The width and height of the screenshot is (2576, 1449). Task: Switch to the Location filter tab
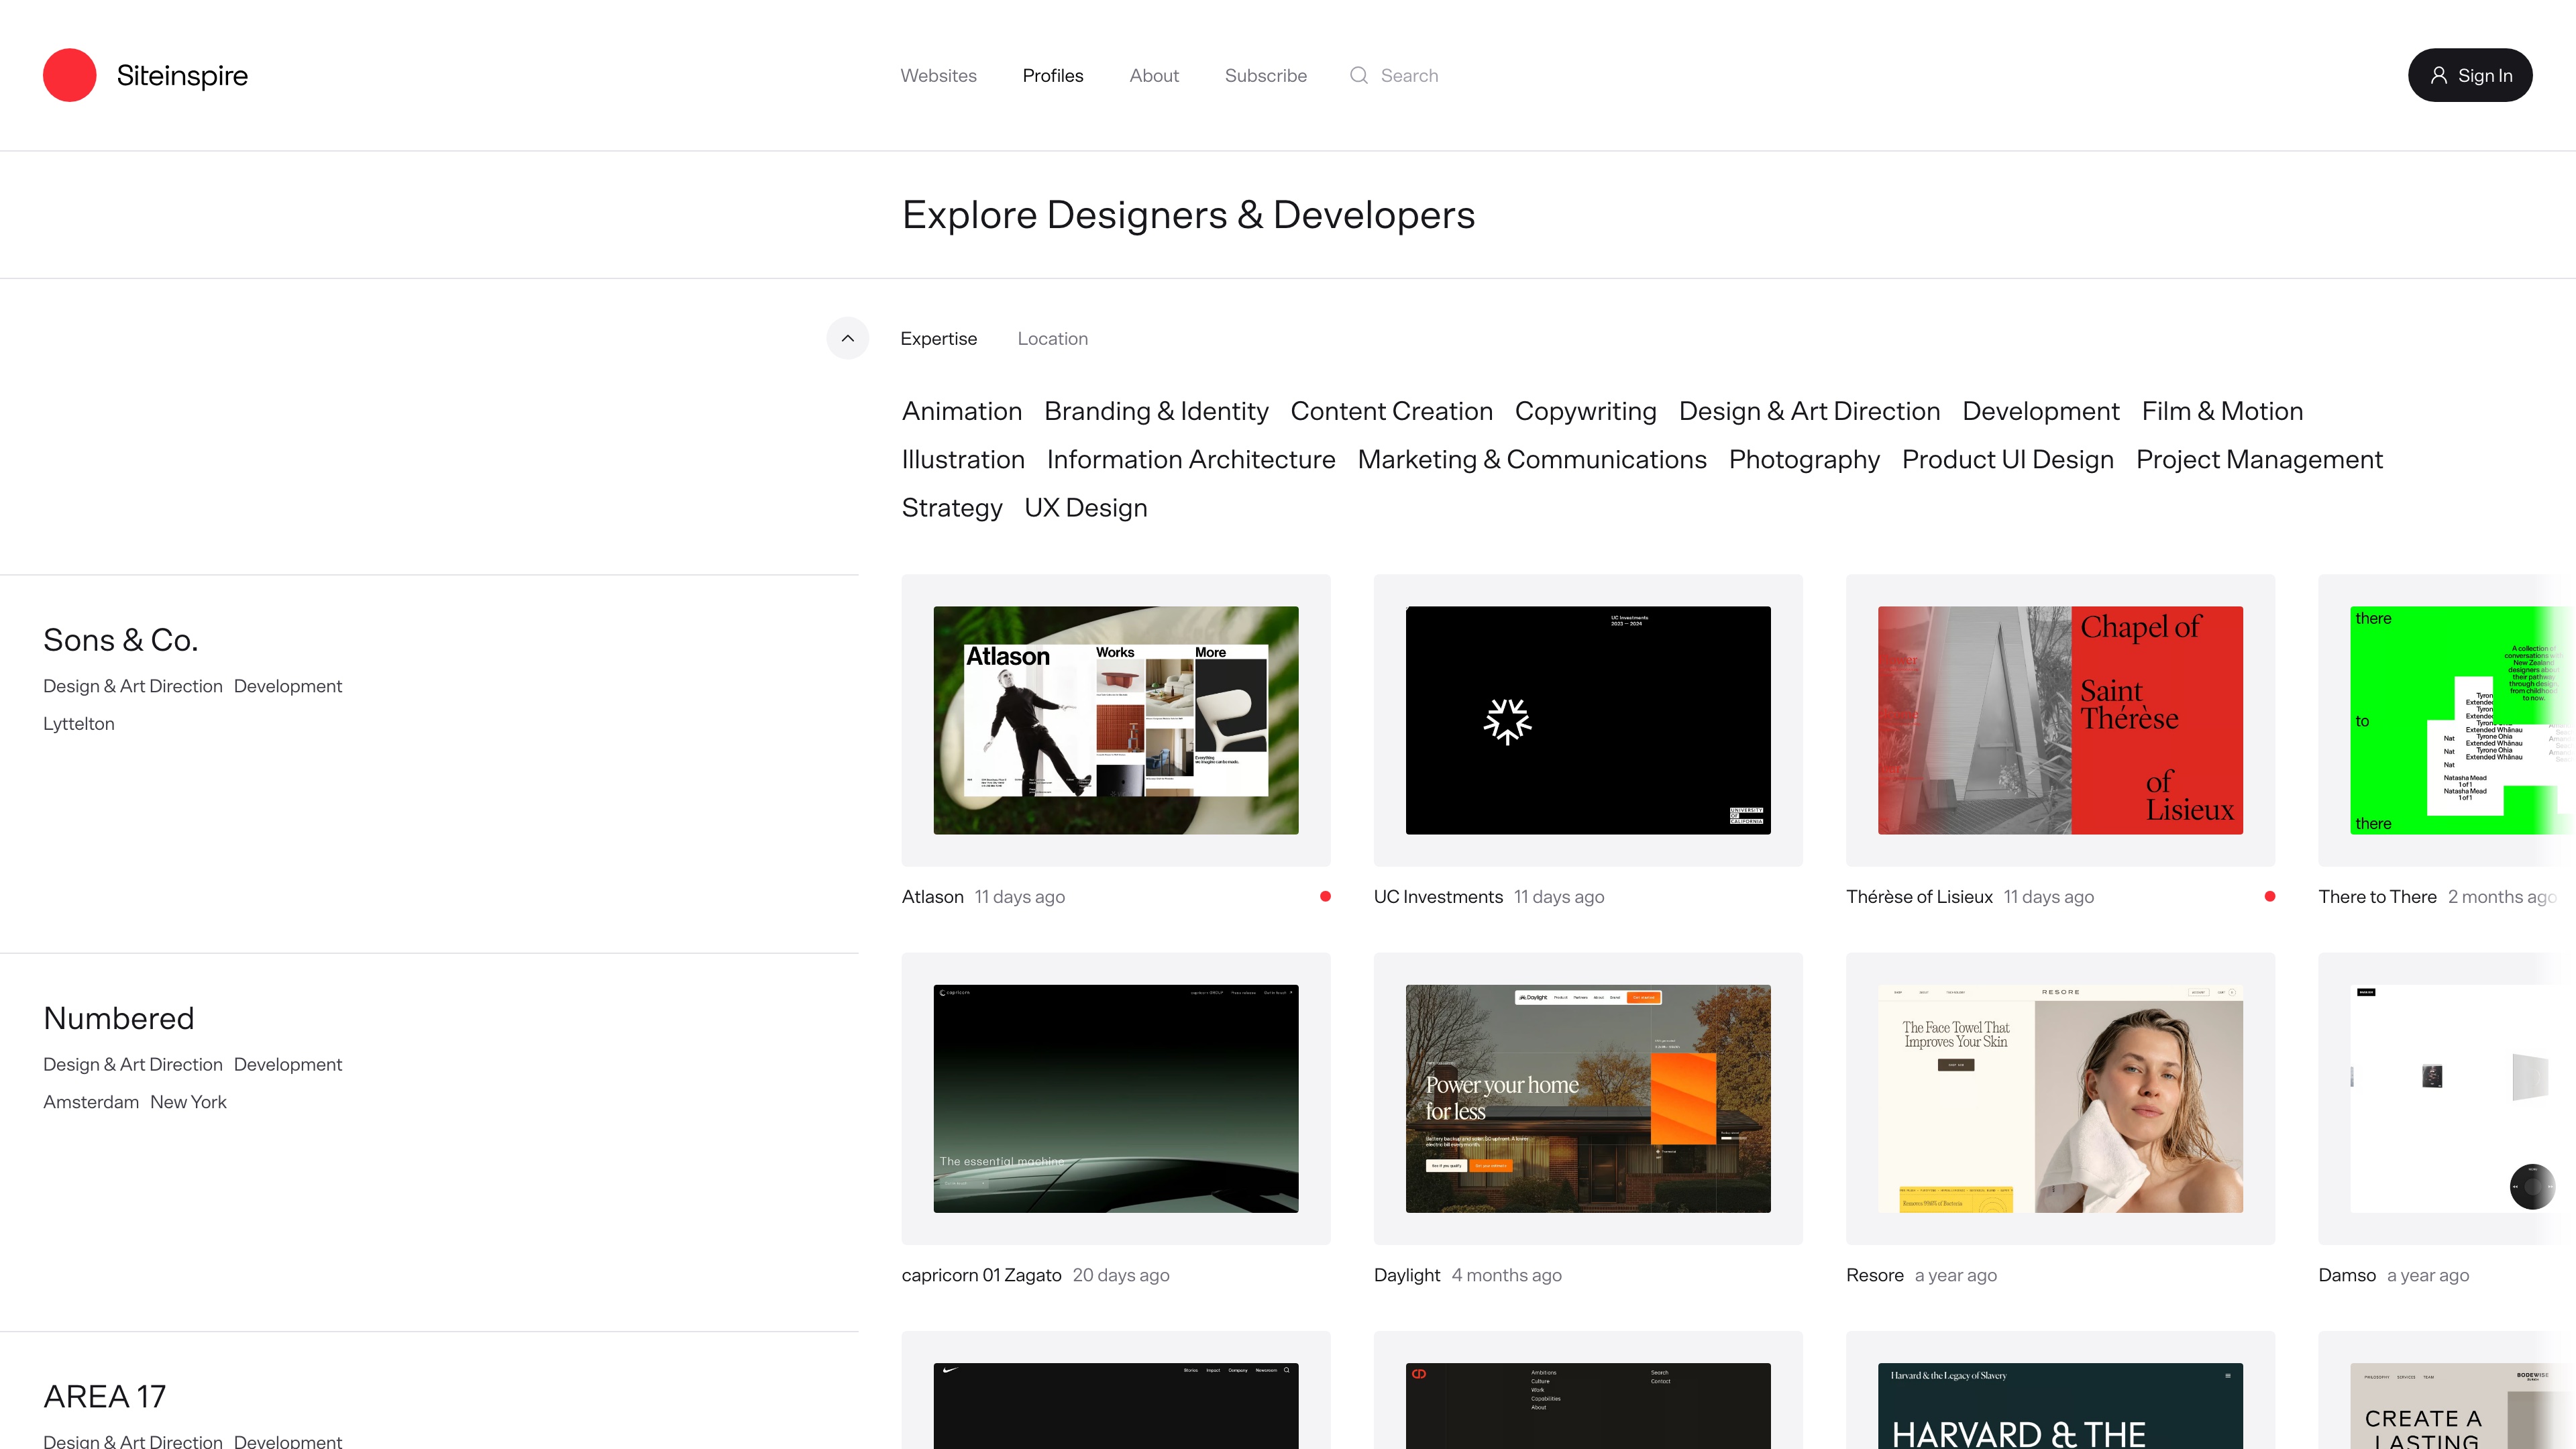point(1052,338)
